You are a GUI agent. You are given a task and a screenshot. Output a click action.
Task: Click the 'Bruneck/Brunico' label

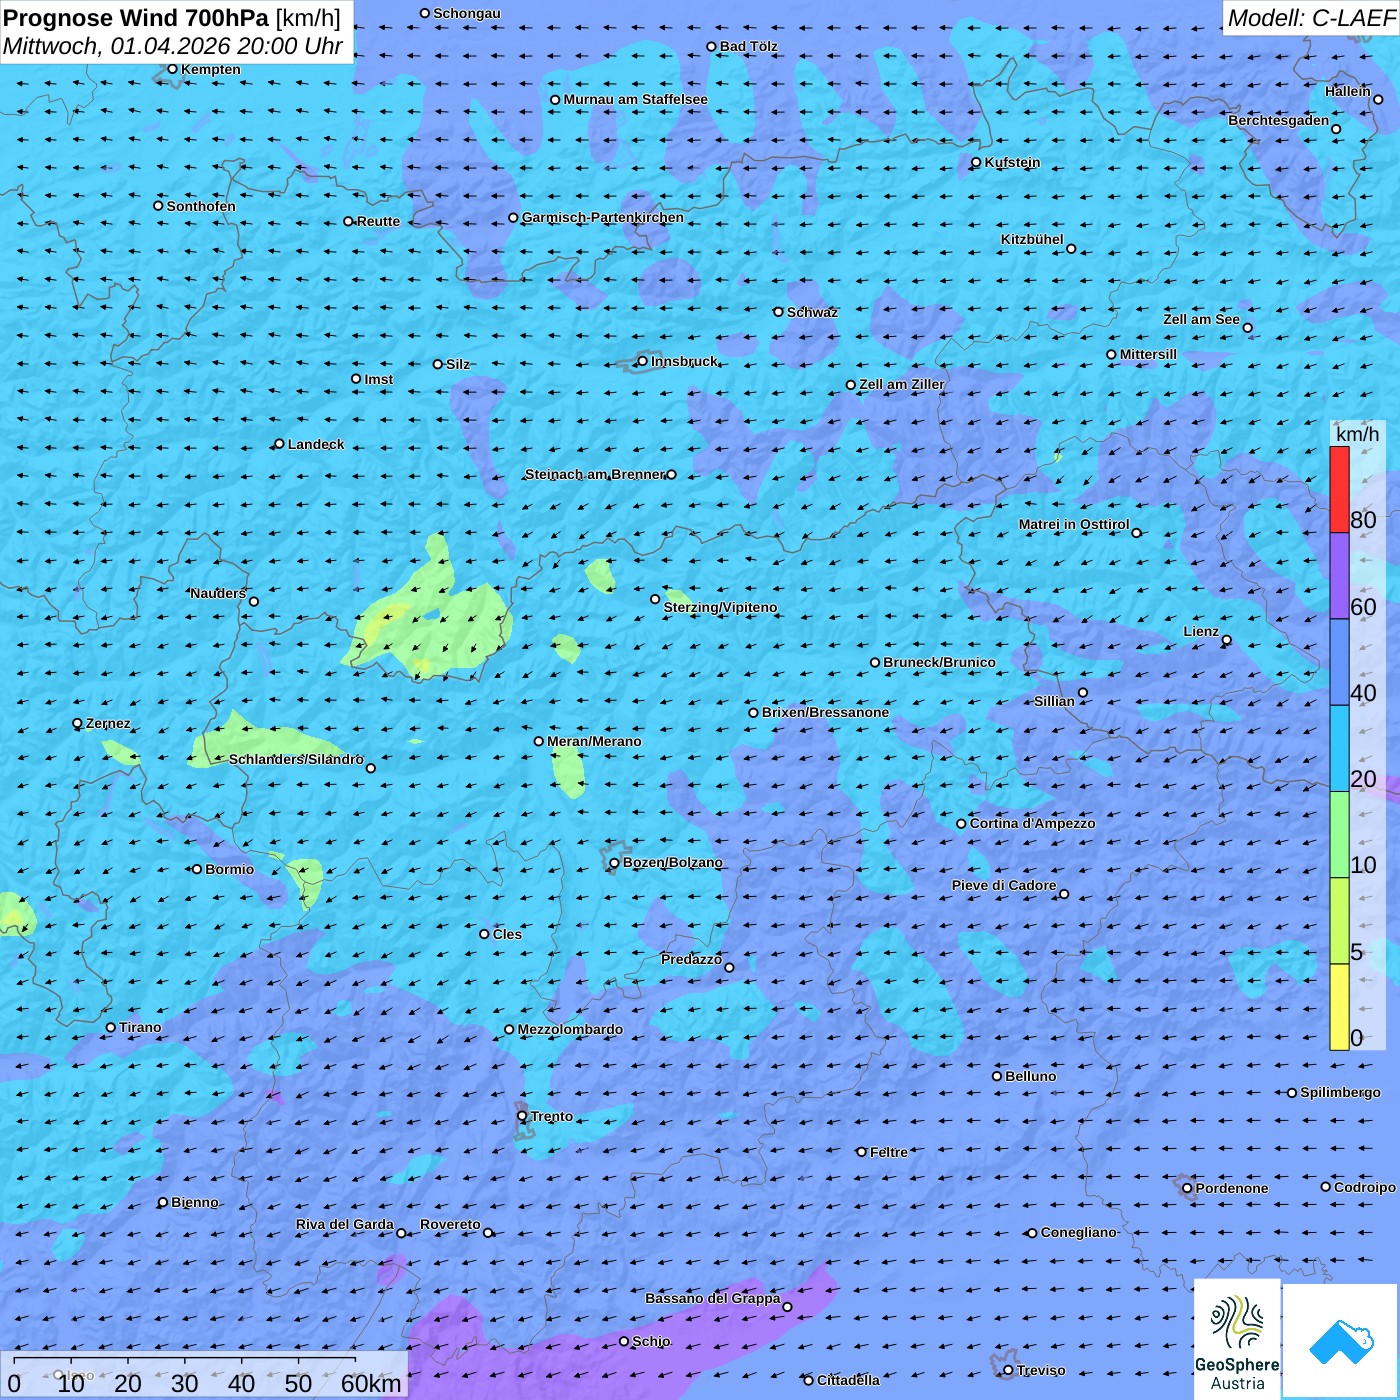pos(939,662)
